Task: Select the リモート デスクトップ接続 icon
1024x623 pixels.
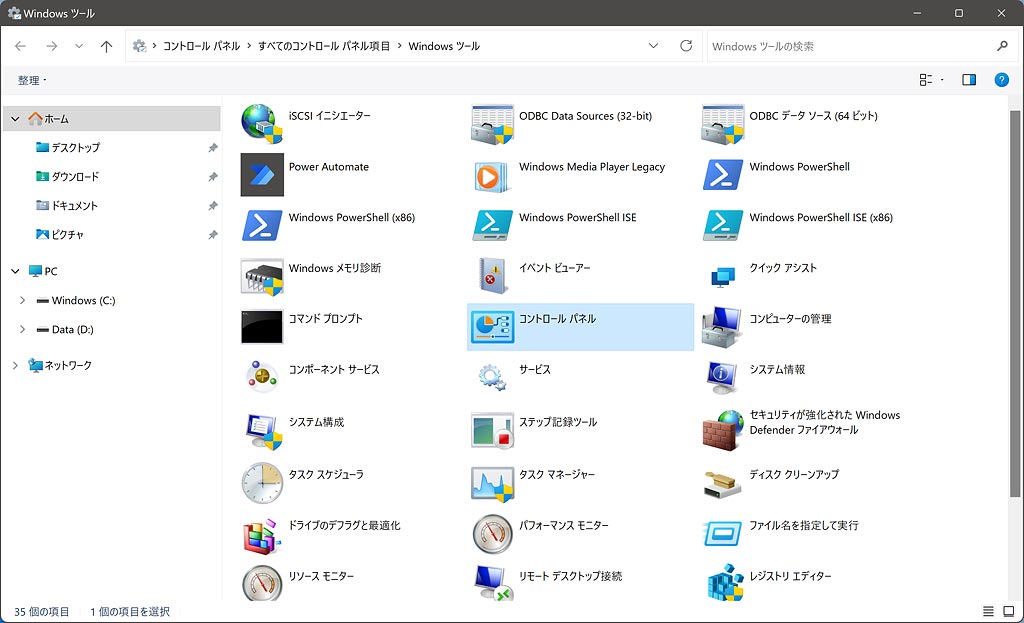Action: click(x=492, y=583)
